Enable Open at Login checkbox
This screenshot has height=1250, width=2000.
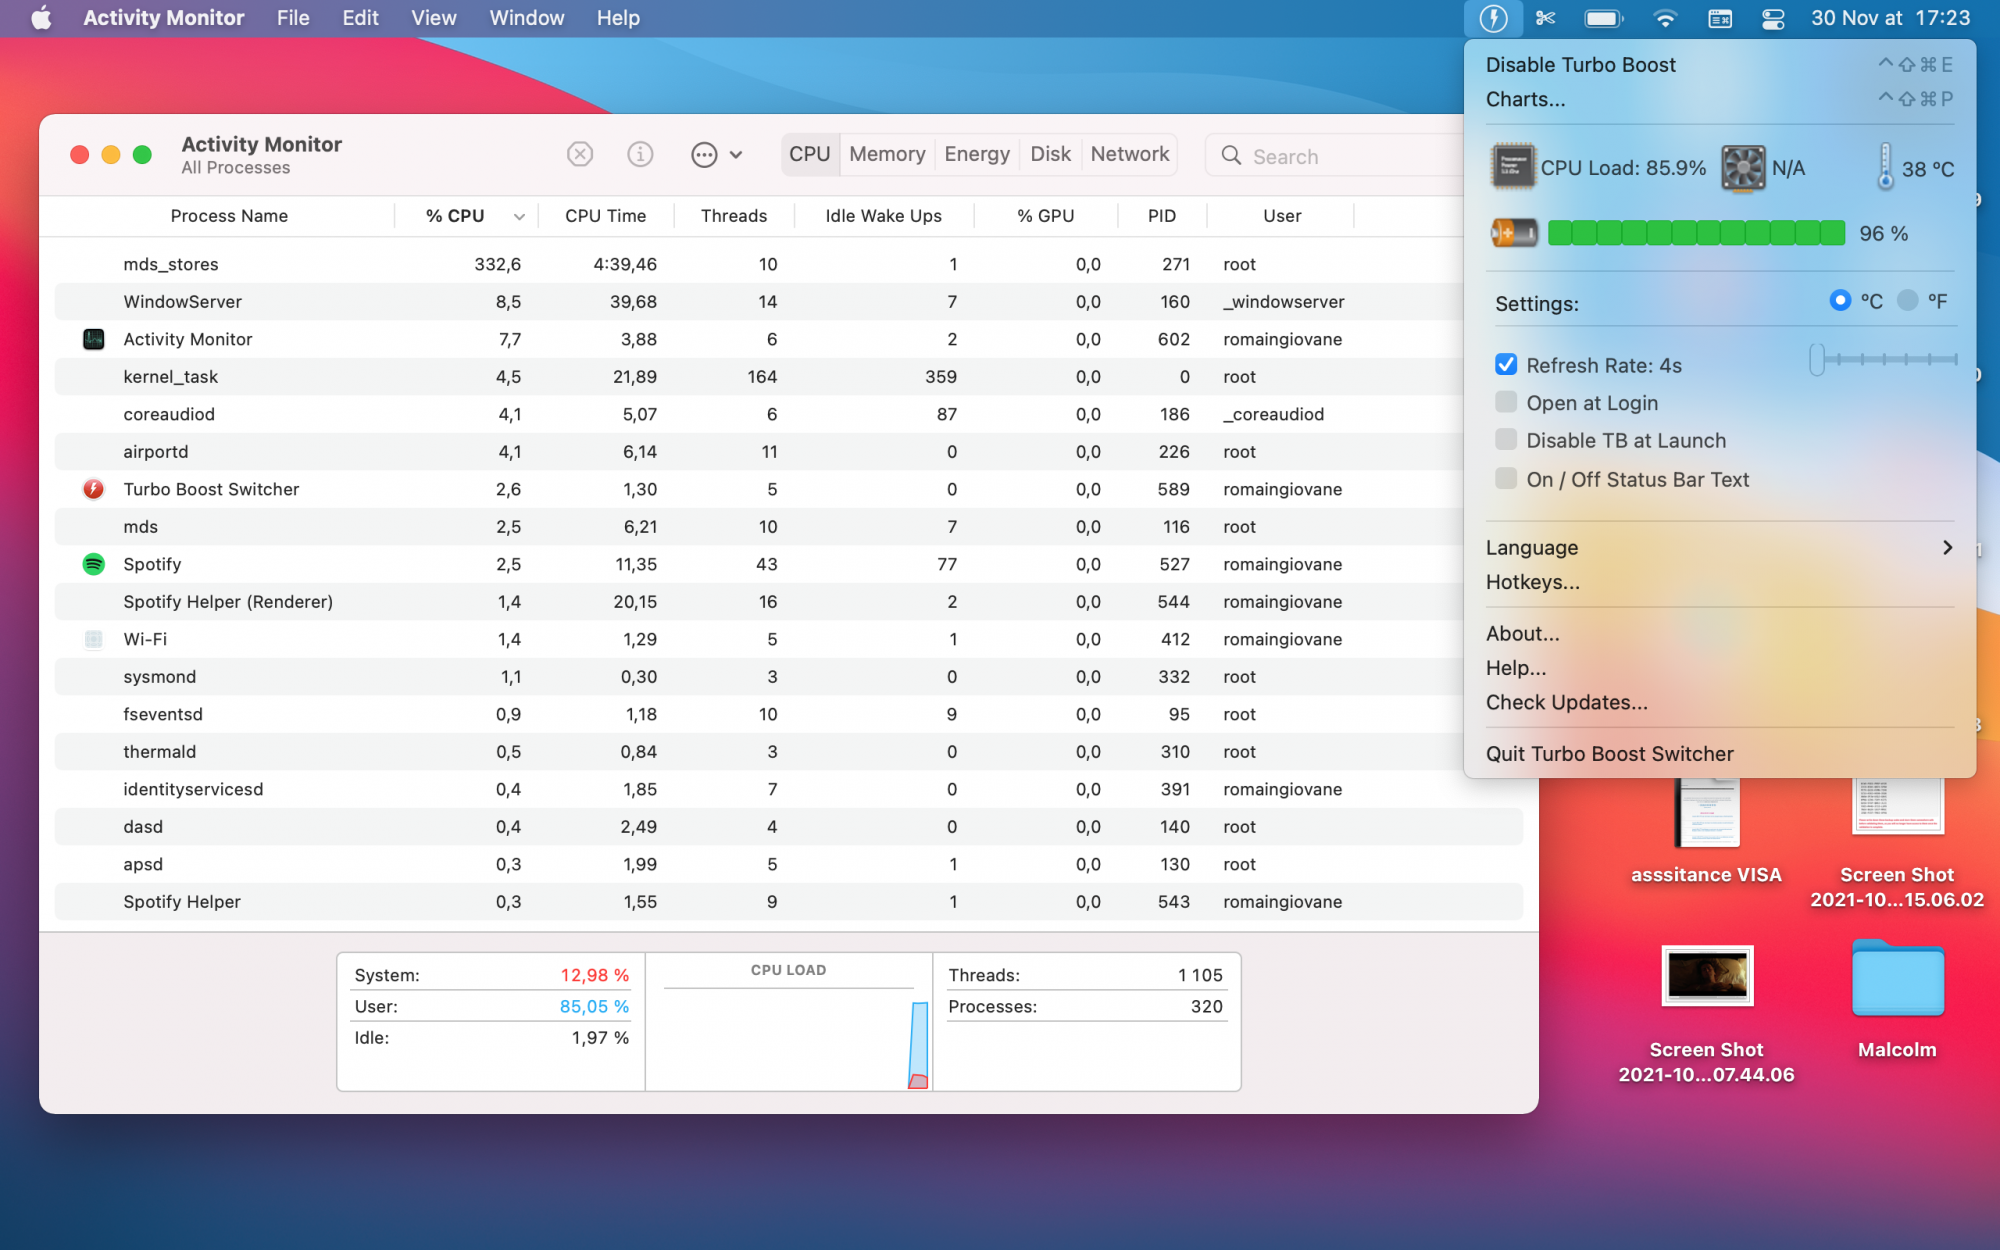coord(1506,403)
